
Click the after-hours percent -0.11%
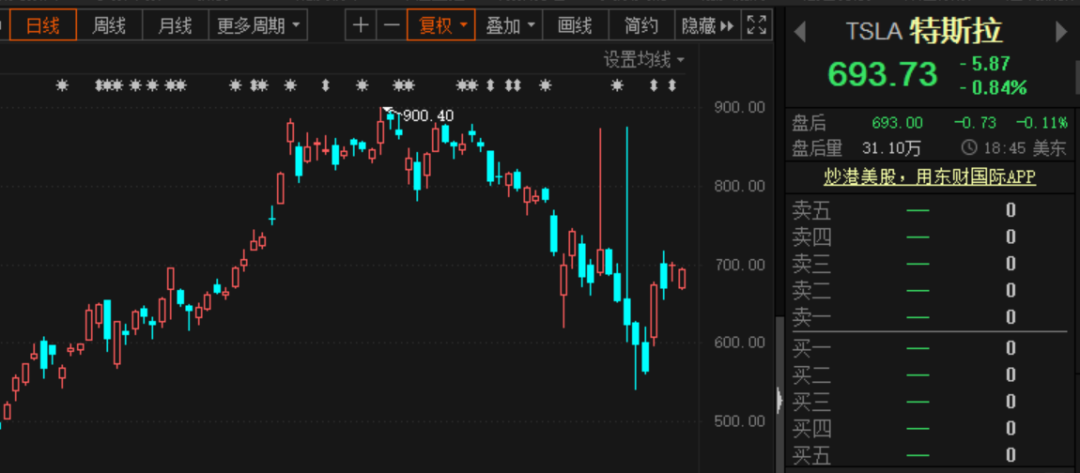[1041, 123]
